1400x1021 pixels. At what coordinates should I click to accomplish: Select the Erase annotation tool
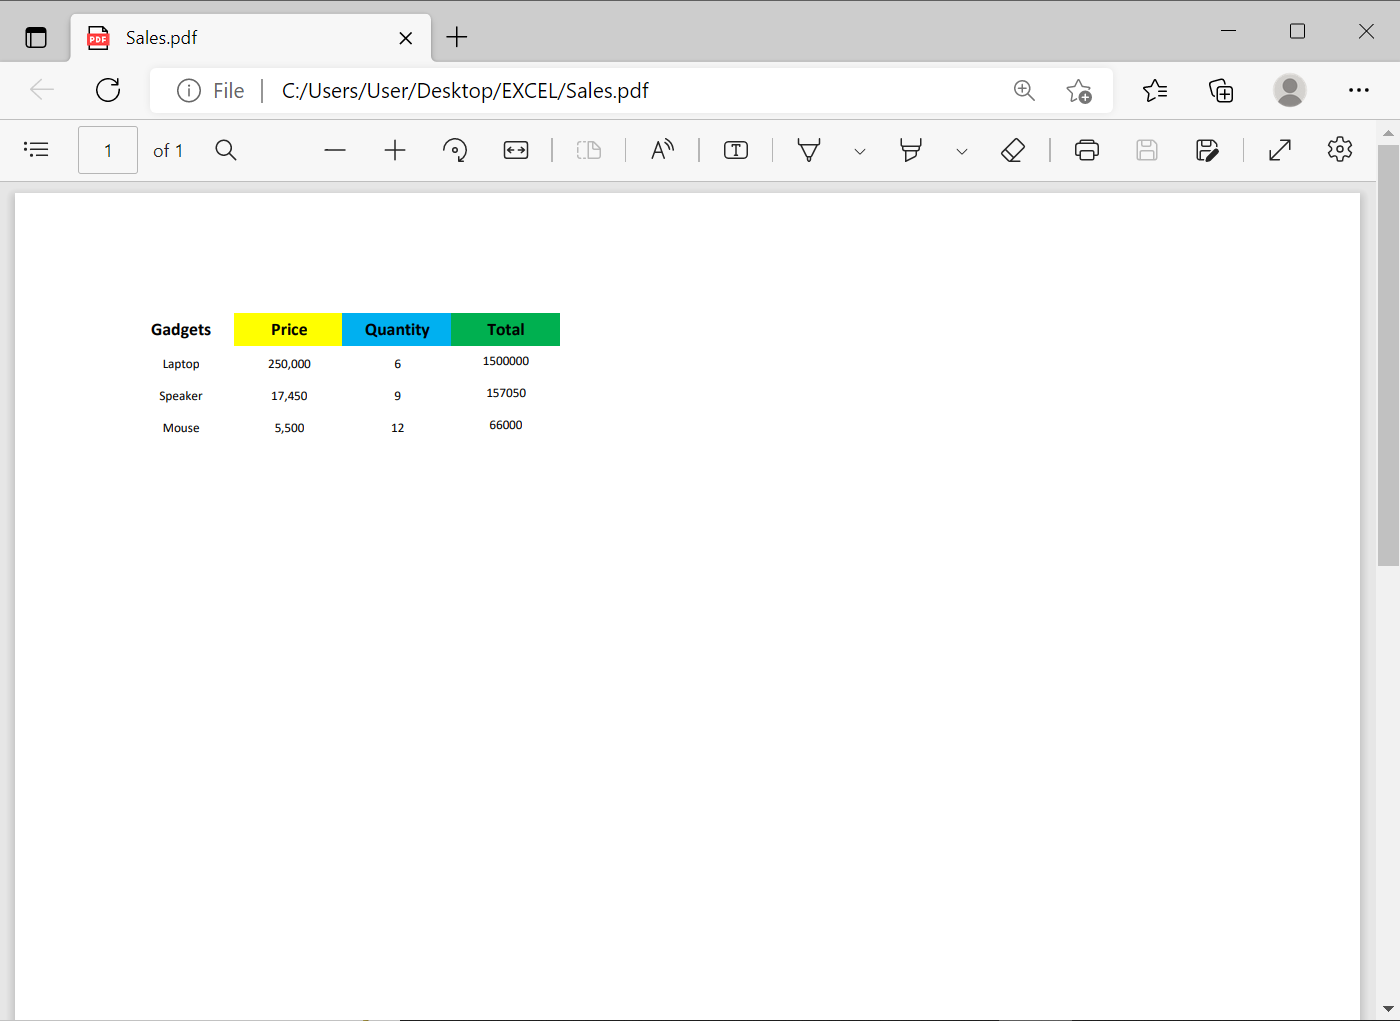(x=1013, y=150)
